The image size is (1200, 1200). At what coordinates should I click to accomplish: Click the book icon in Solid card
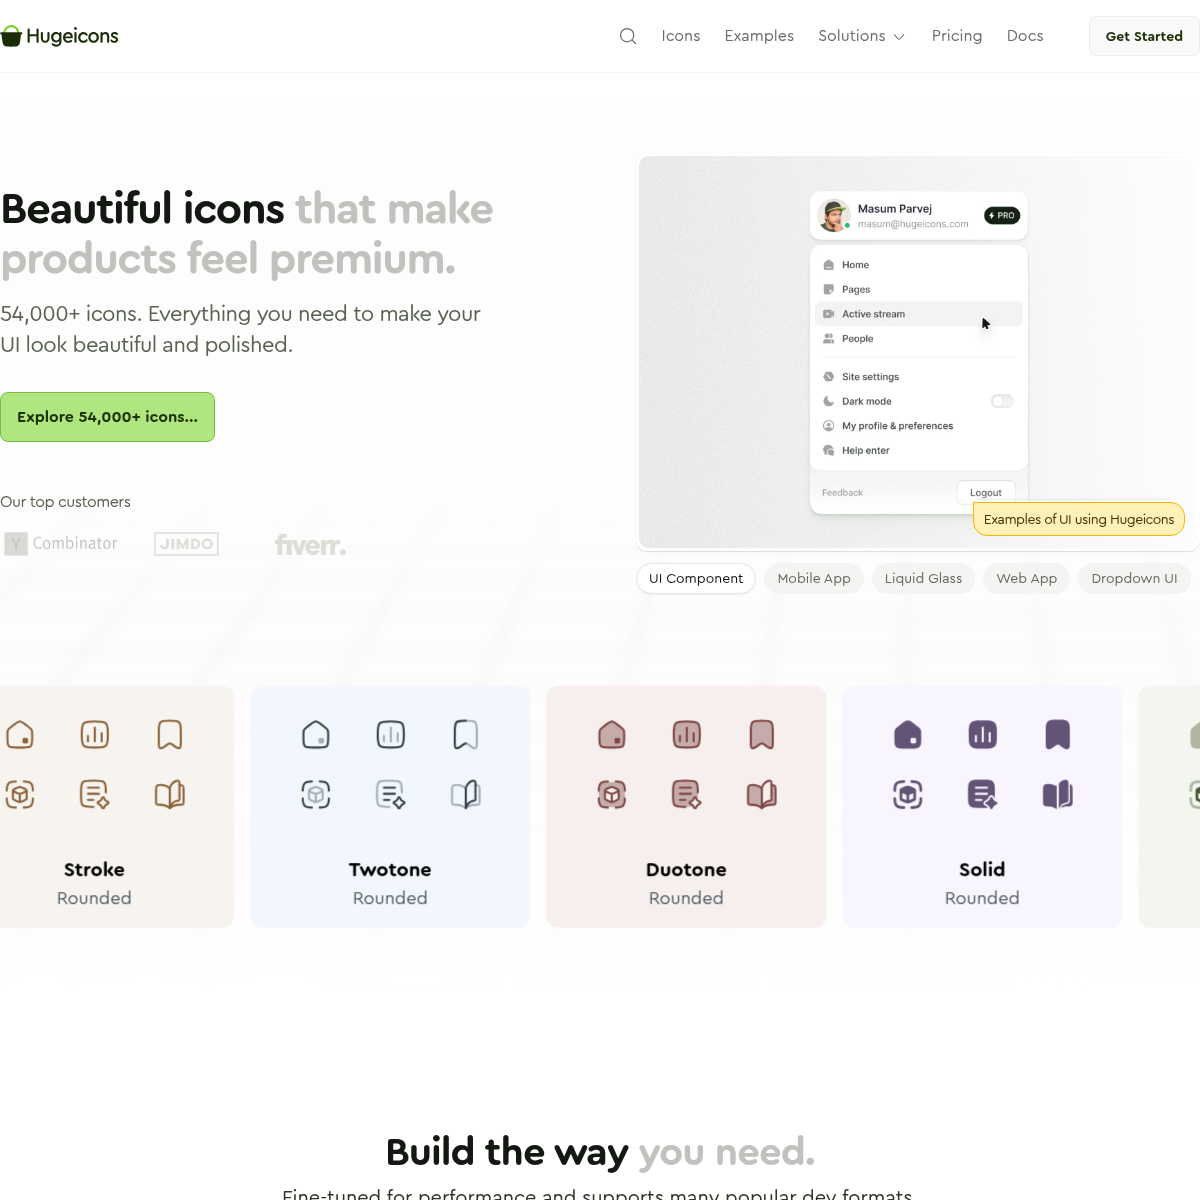pyautogui.click(x=1058, y=795)
